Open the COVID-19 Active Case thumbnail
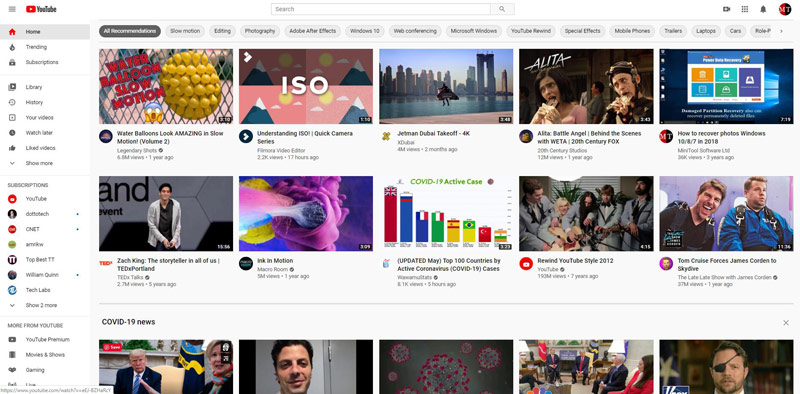The height and width of the screenshot is (394, 800). (446, 213)
